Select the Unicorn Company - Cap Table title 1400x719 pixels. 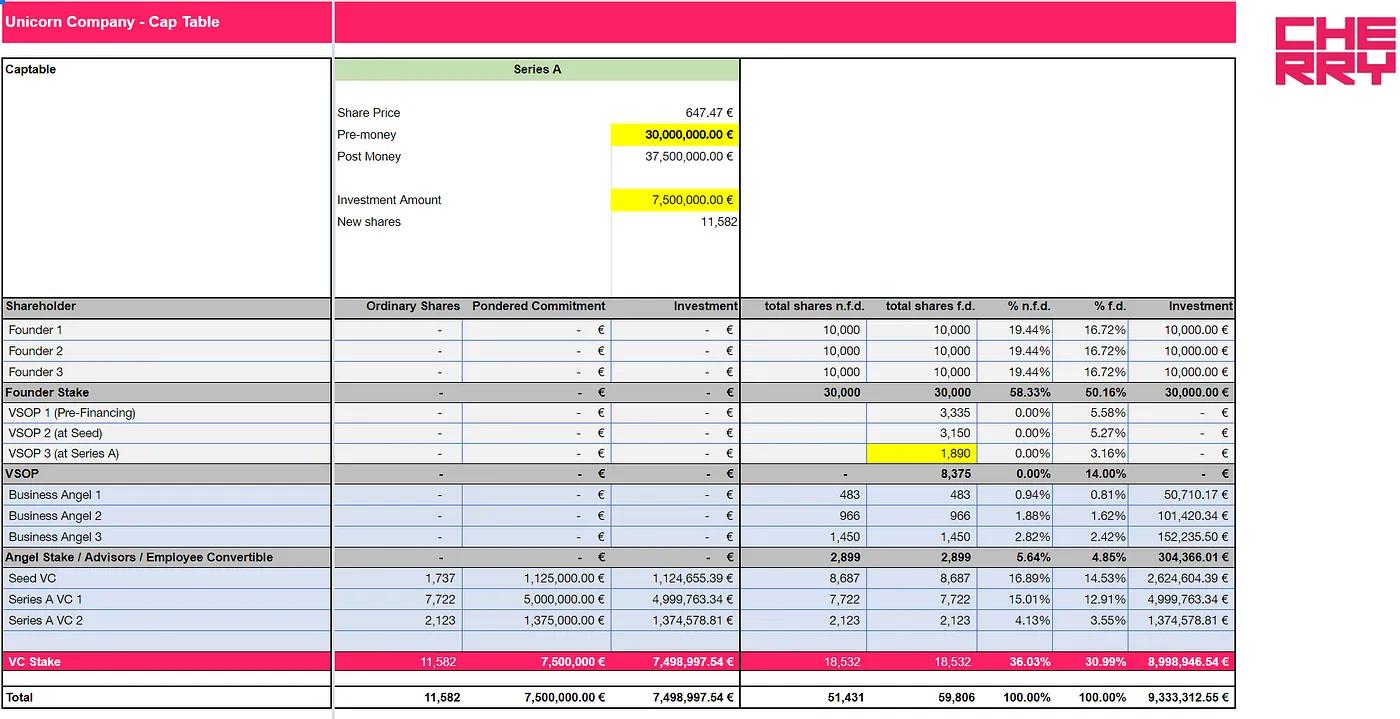[x=112, y=22]
